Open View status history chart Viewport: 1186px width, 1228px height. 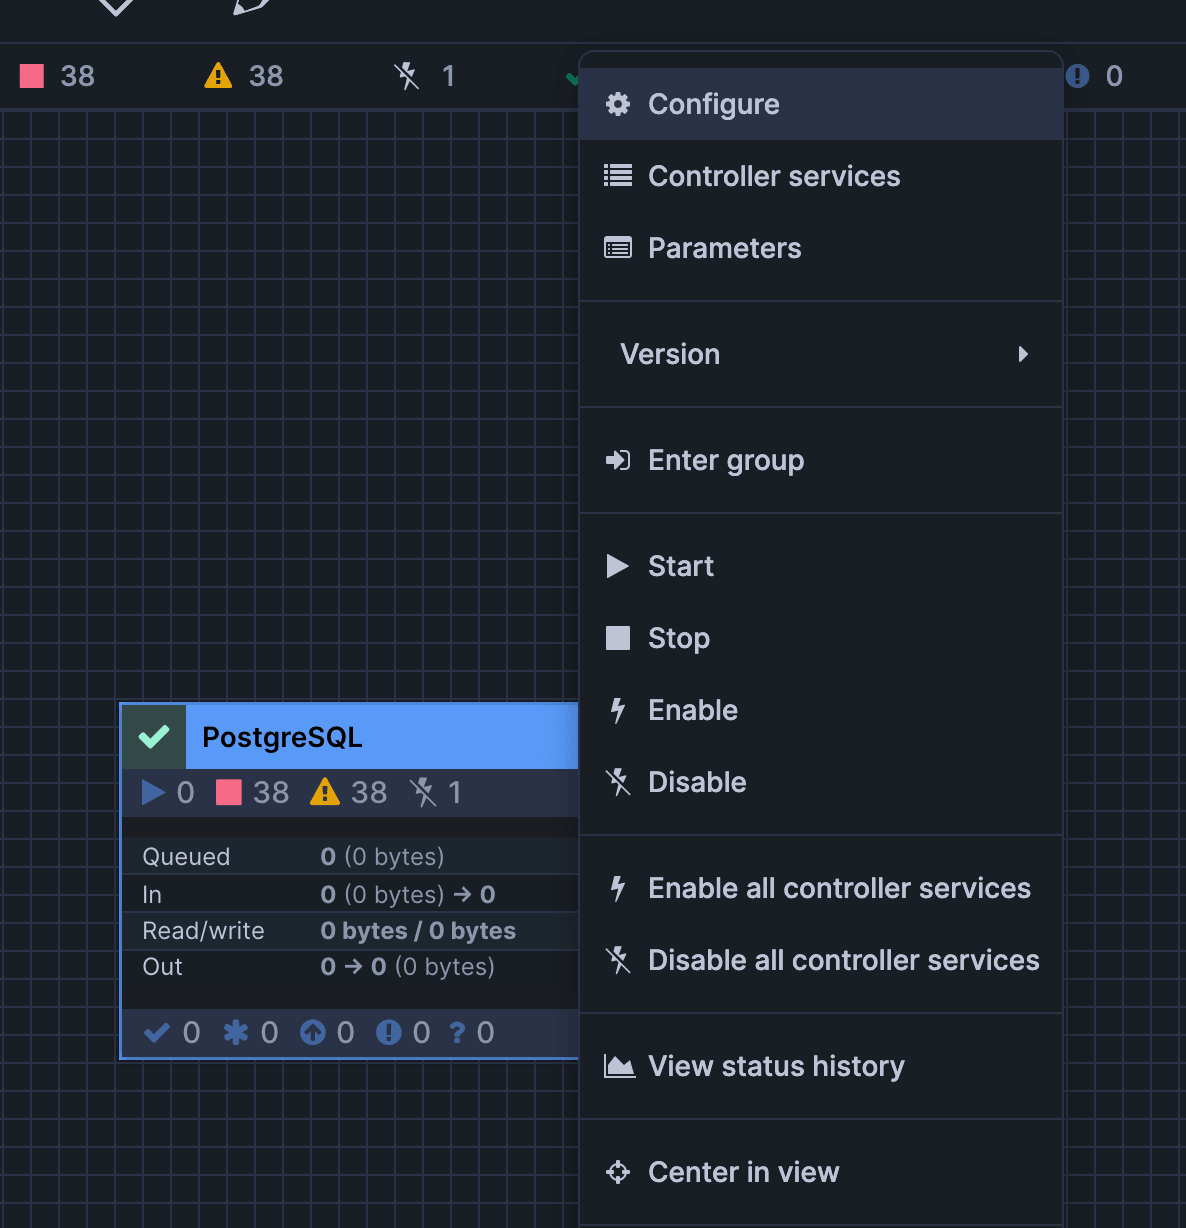point(820,1066)
